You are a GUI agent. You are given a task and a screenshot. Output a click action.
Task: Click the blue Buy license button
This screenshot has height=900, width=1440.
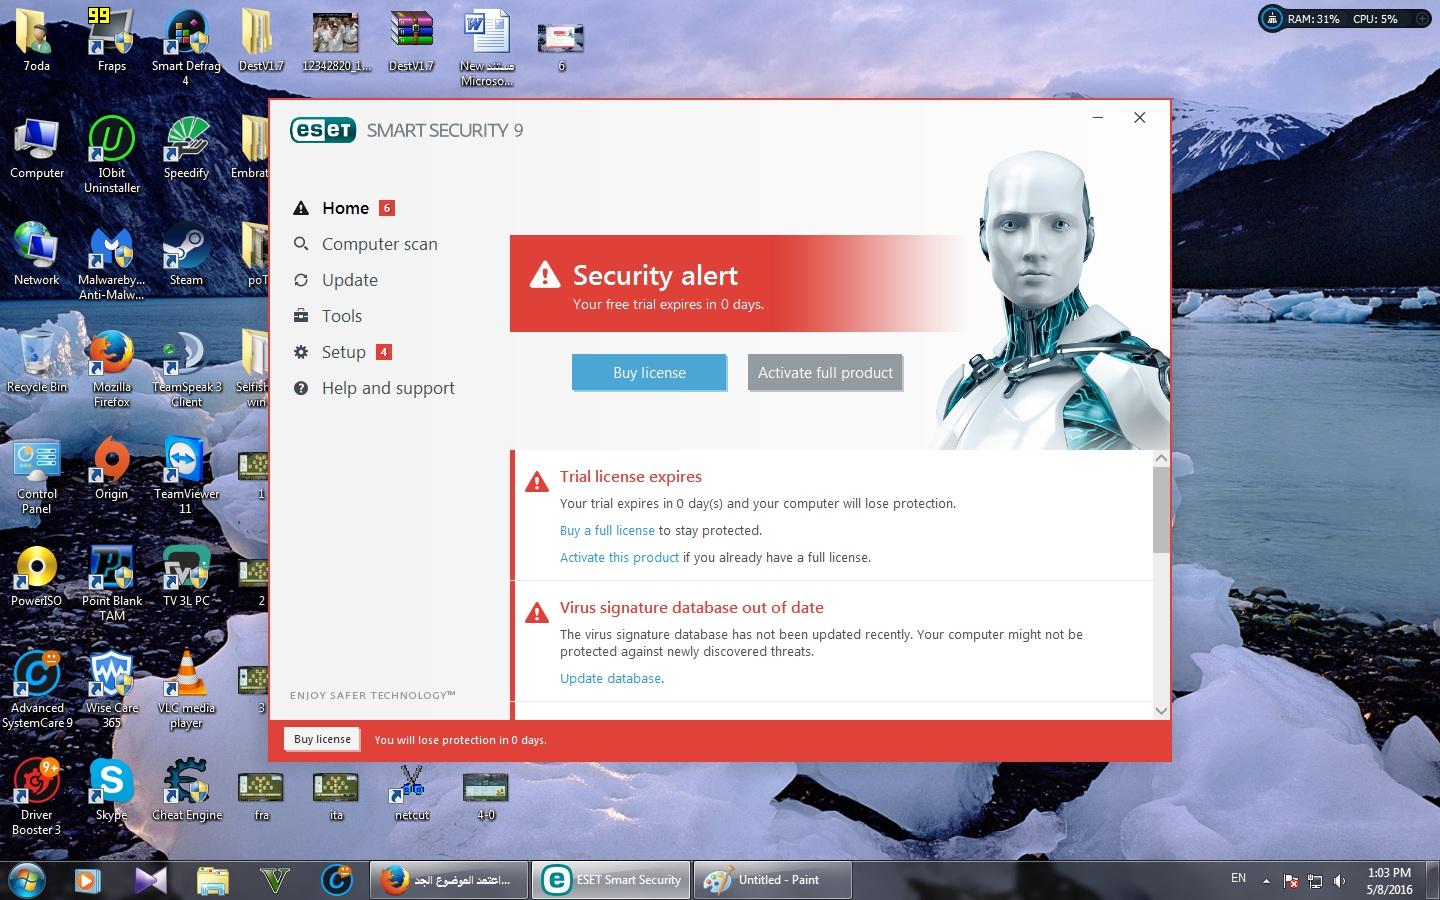[649, 372]
